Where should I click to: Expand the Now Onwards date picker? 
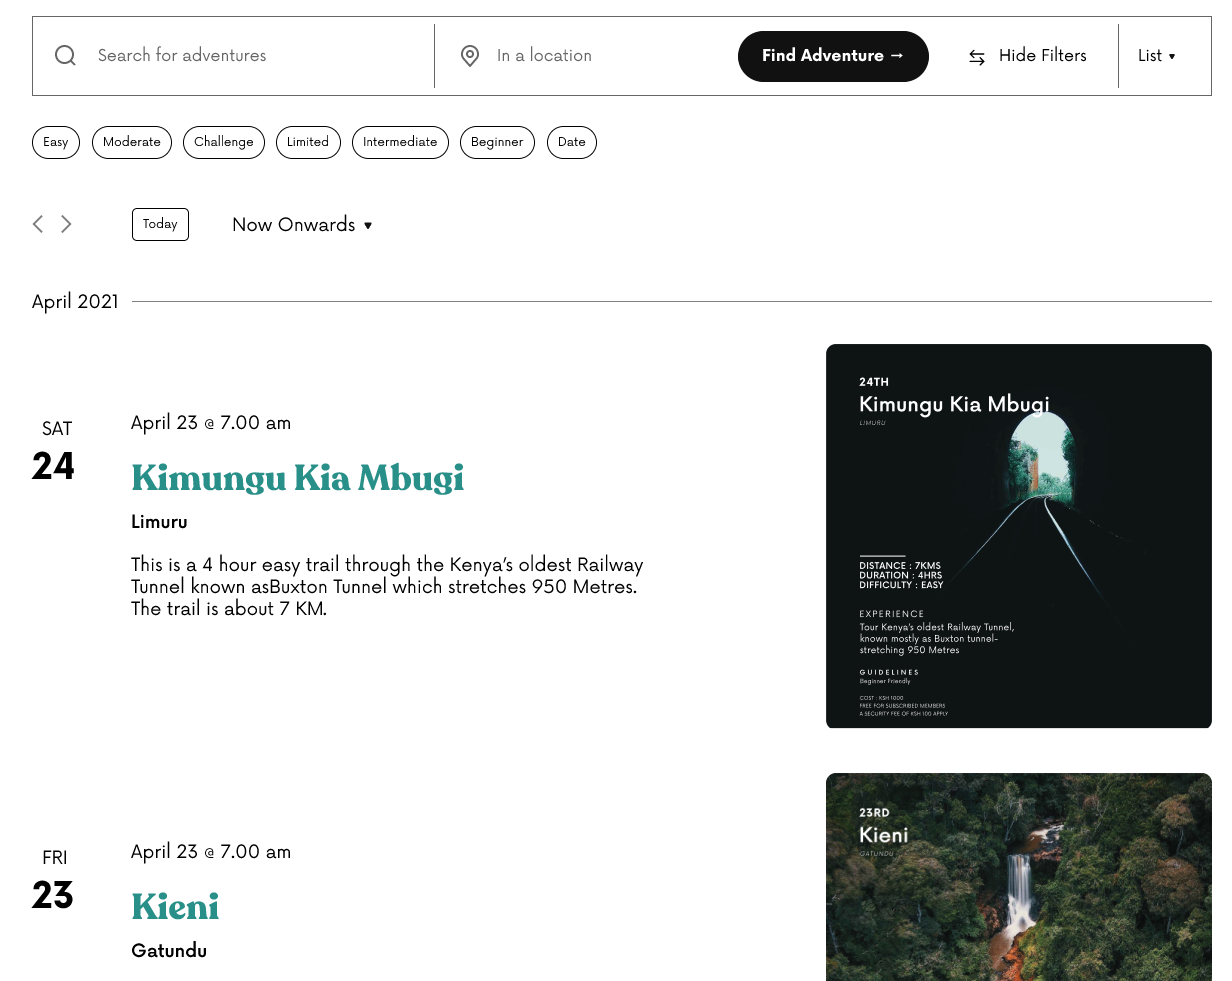pos(302,225)
